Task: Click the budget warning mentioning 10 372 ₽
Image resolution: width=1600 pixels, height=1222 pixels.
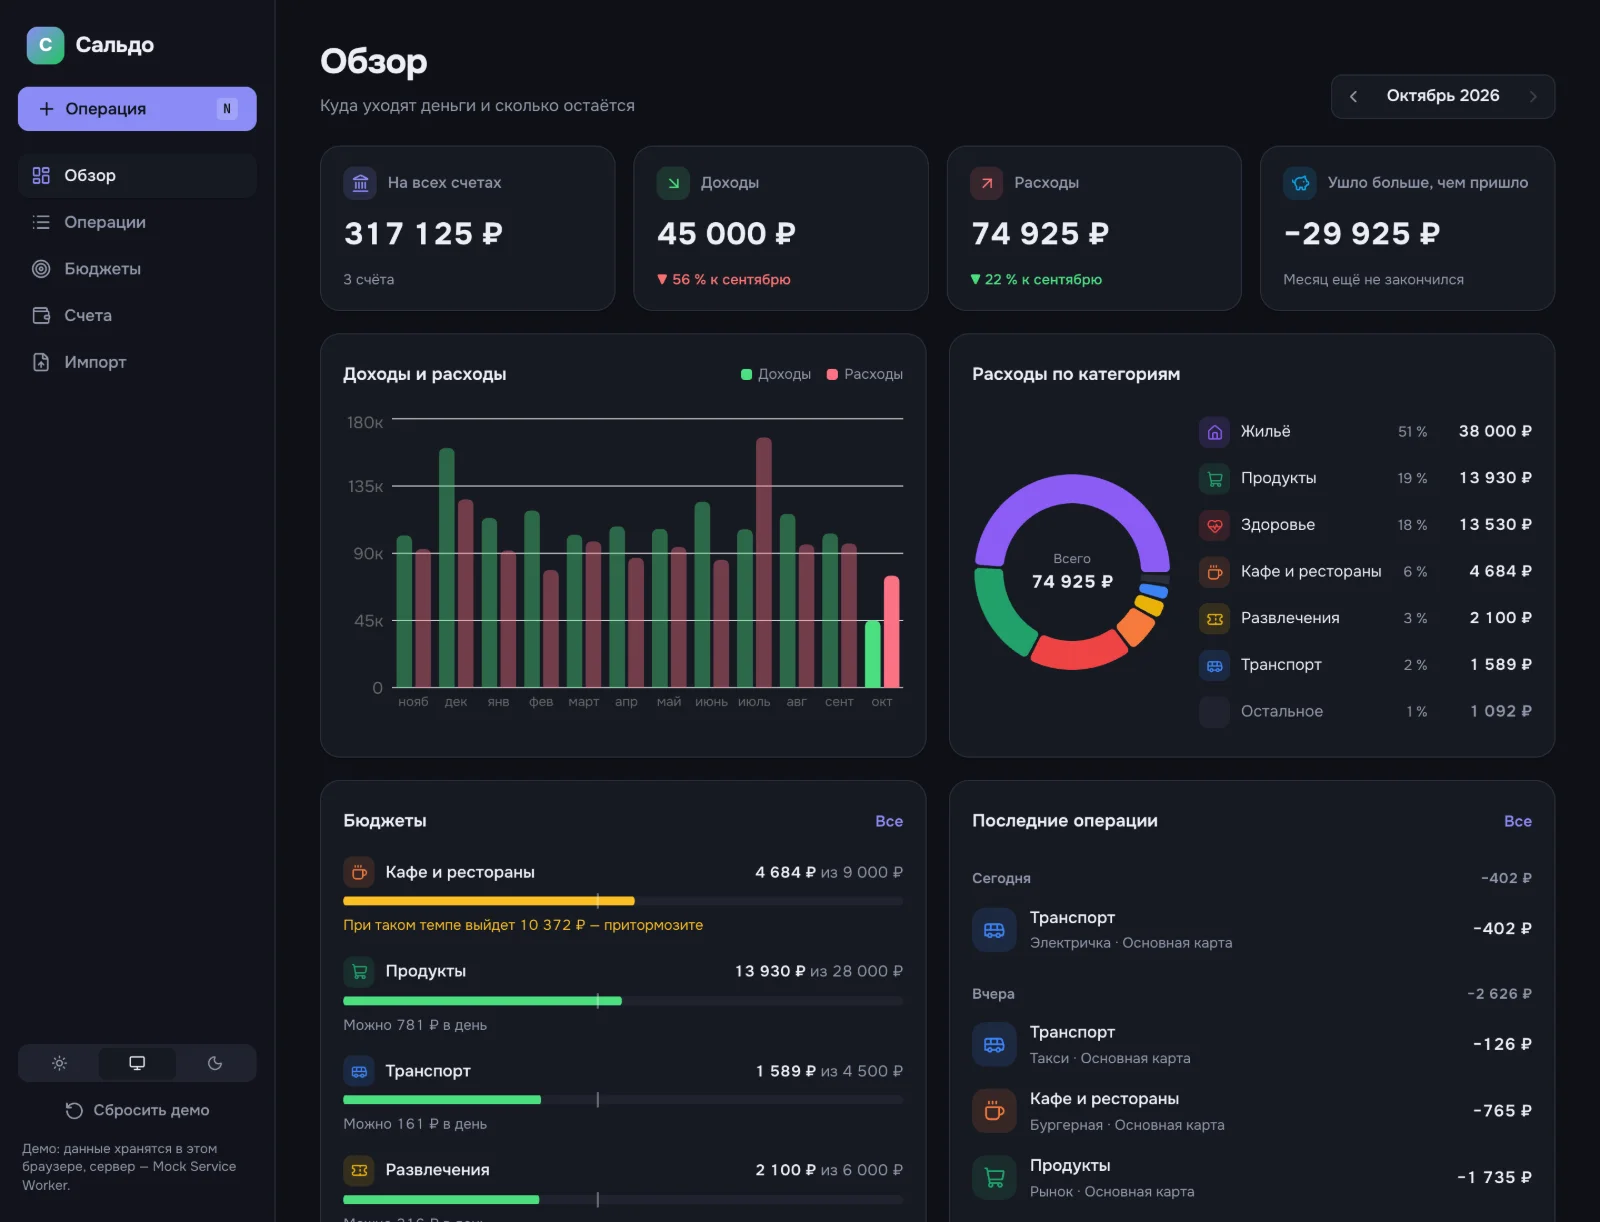Action: tap(523, 925)
